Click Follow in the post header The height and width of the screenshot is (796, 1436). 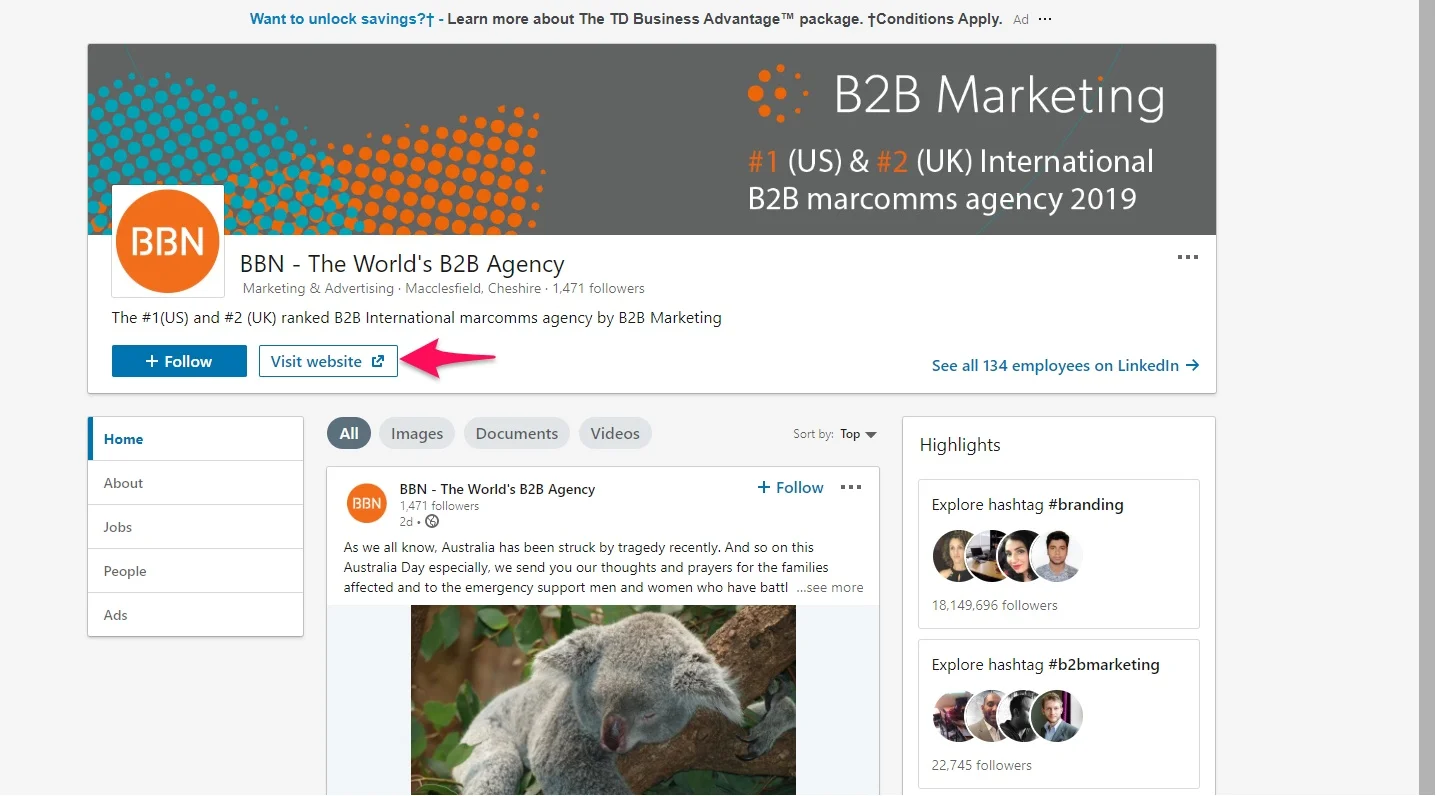coord(790,487)
